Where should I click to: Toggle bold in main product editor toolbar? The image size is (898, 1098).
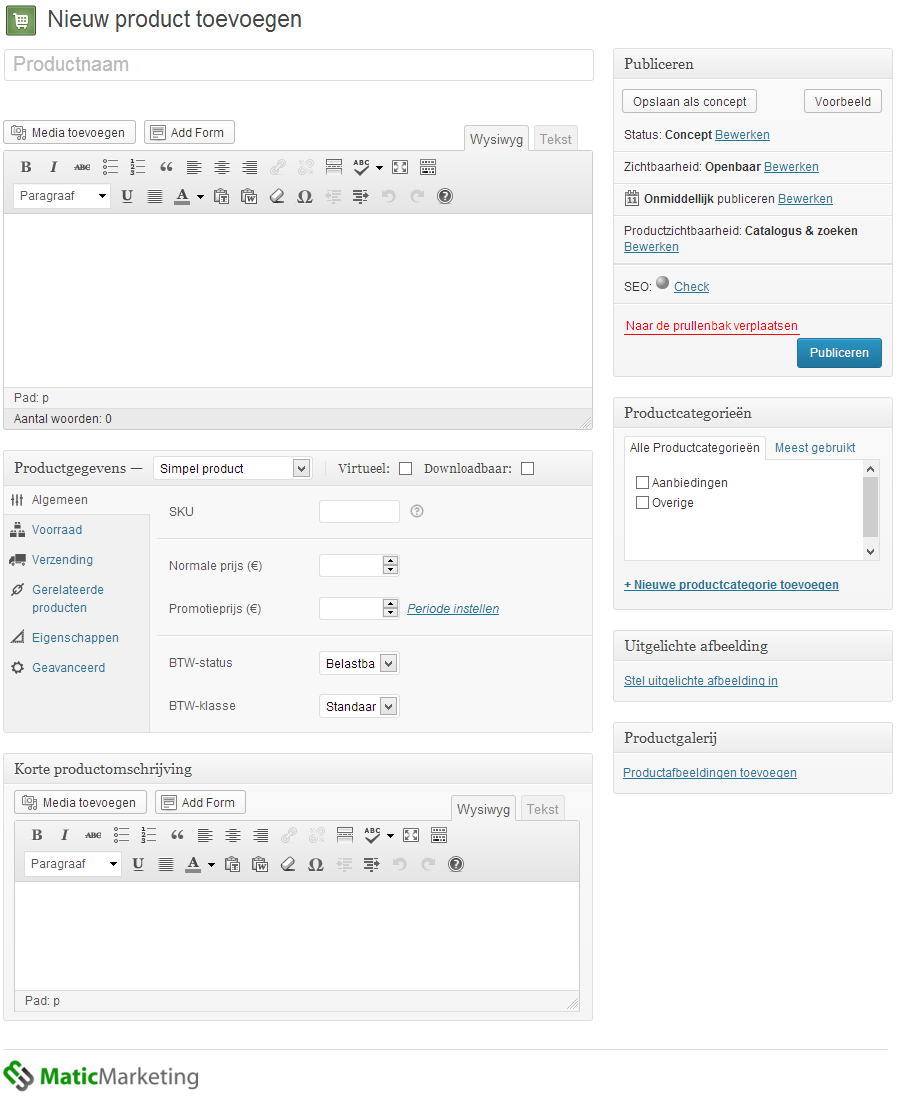tap(26, 167)
